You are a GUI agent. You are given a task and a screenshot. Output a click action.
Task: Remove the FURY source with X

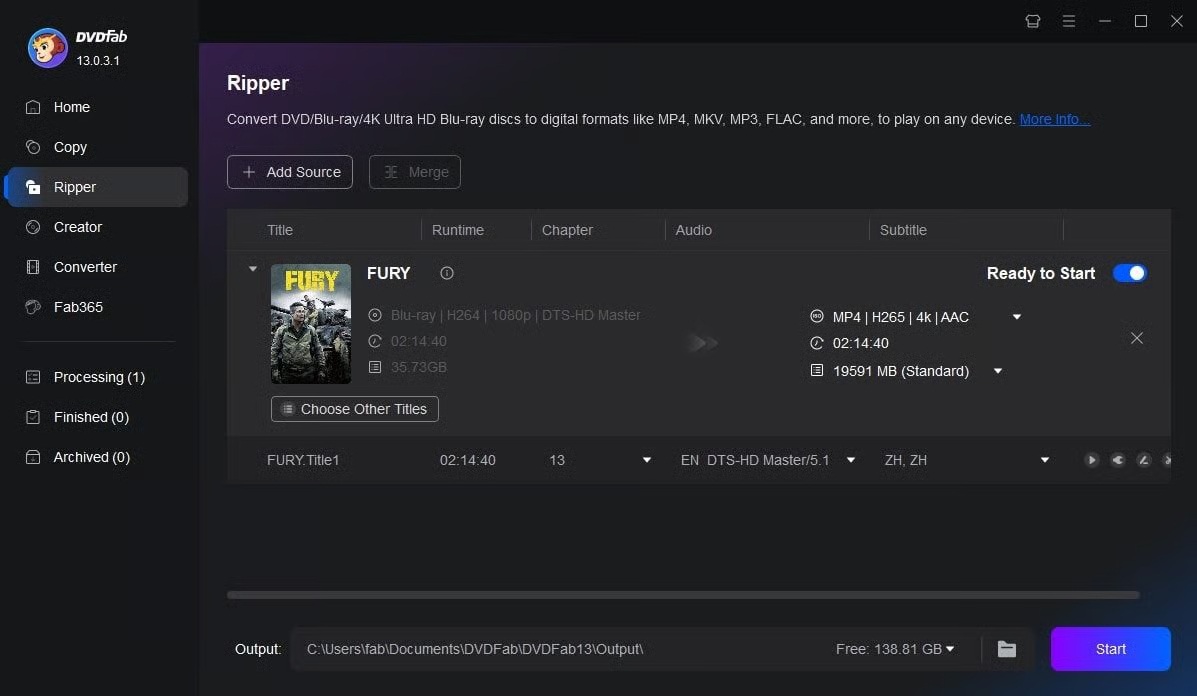point(1137,338)
